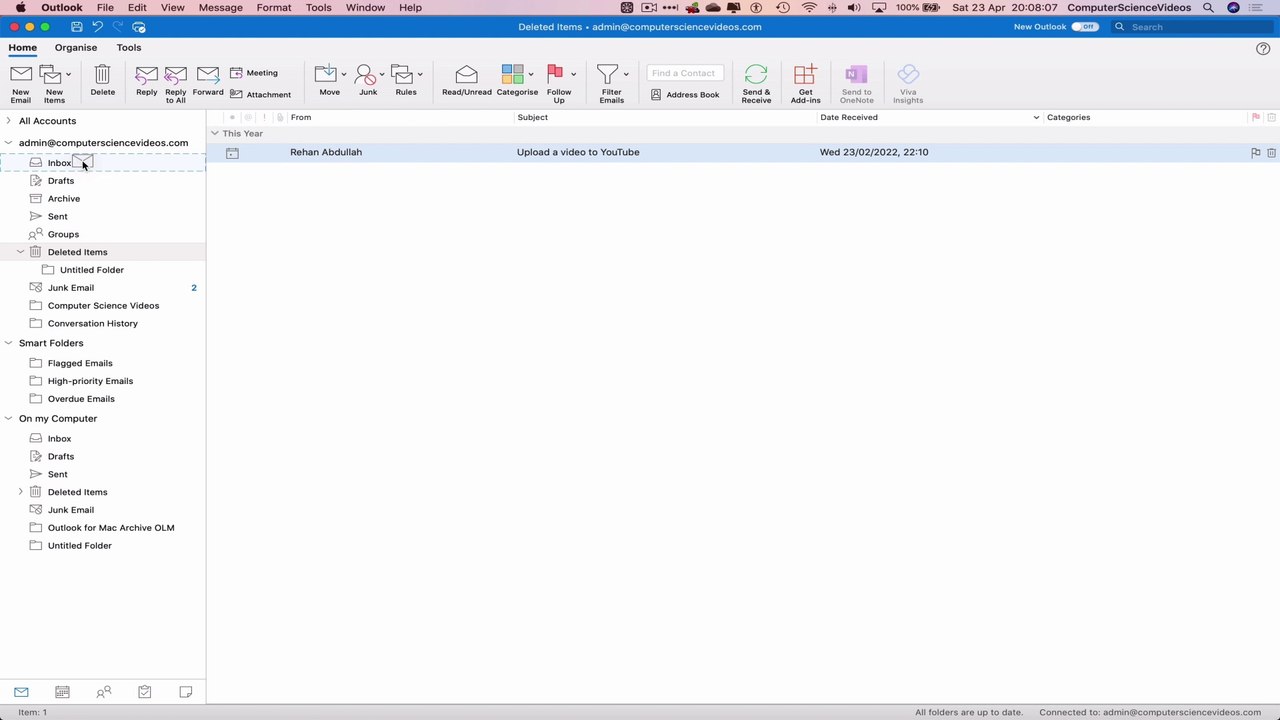Click the Read/Unread envelope icon
Image resolution: width=1280 pixels, height=720 pixels.
[x=466, y=75]
